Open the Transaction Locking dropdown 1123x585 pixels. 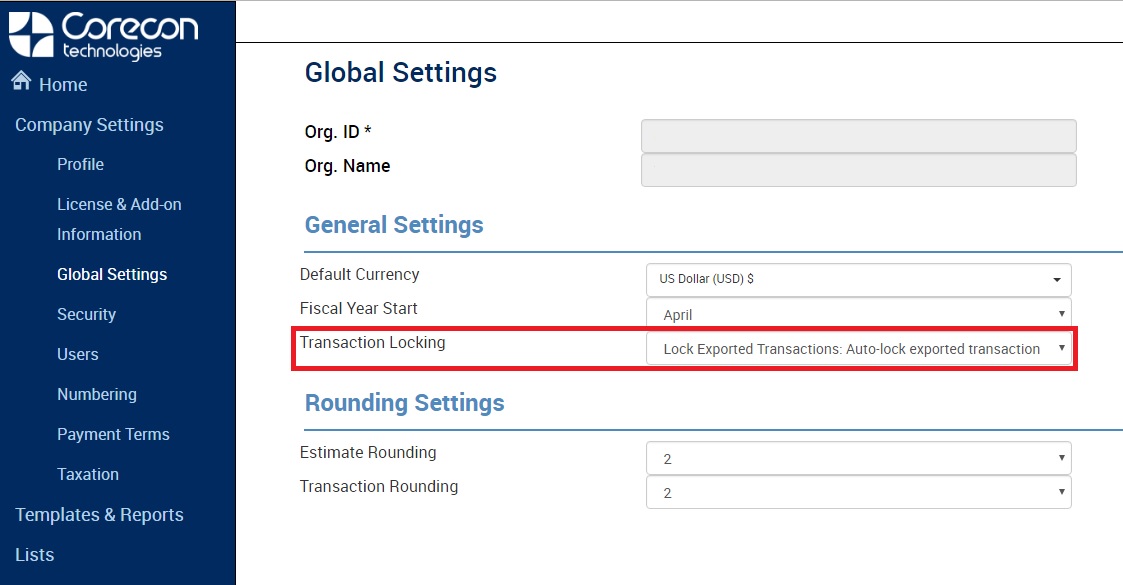click(x=859, y=349)
